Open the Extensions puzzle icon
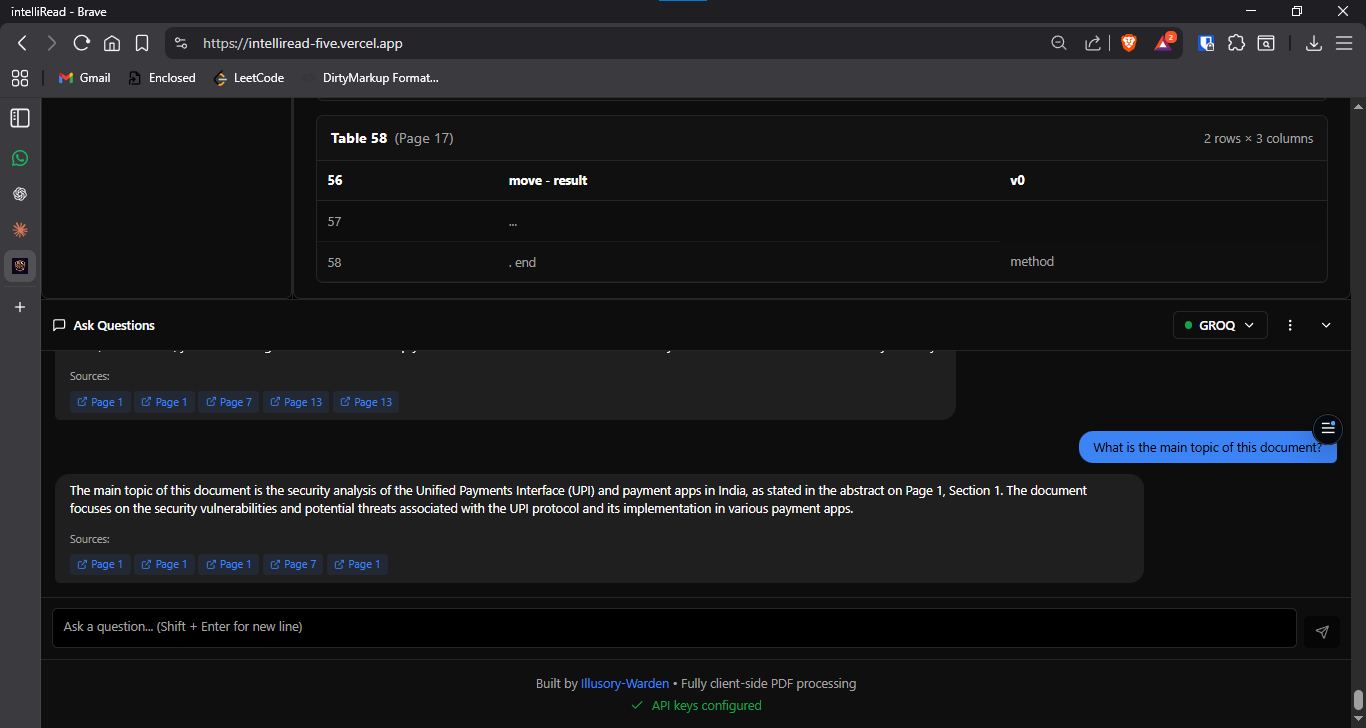This screenshot has width=1366, height=728. click(1237, 43)
